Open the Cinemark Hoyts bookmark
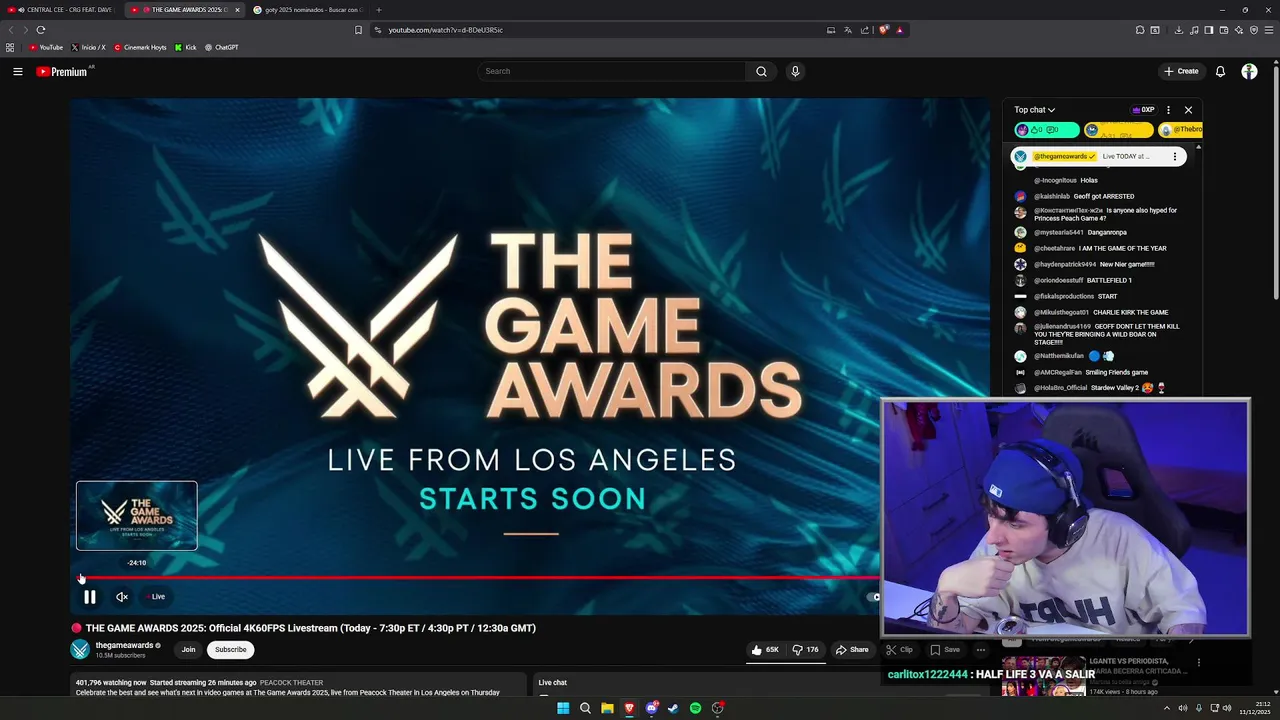The width and height of the screenshot is (1280, 720). 140,47
